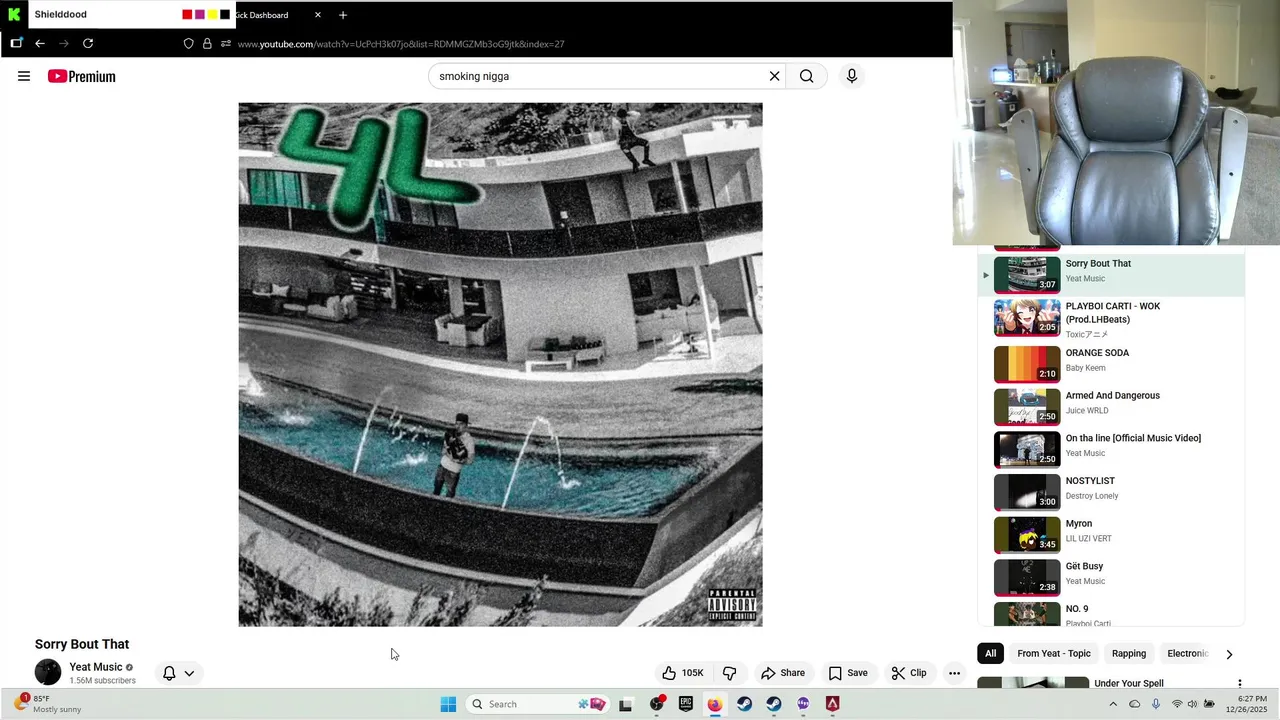Start voice search with the microphone
The height and width of the screenshot is (720, 1280).
[x=852, y=76]
